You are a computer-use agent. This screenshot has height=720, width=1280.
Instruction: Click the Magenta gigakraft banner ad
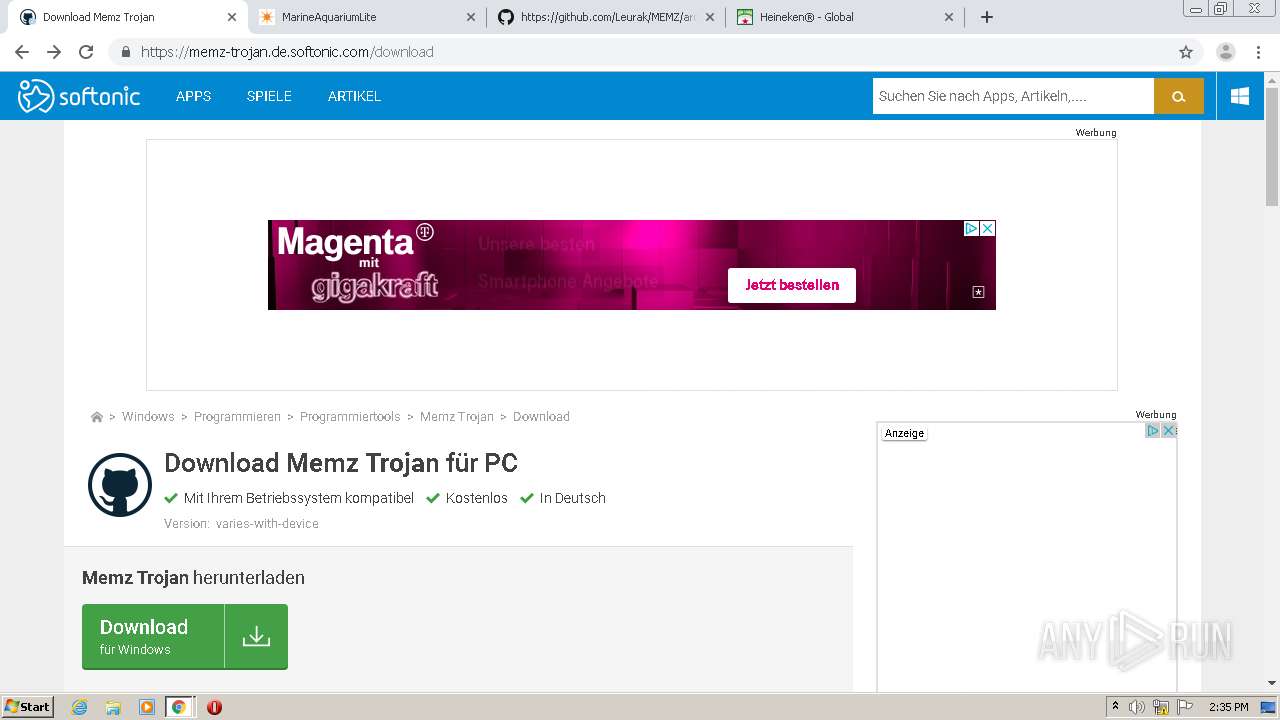coord(632,265)
